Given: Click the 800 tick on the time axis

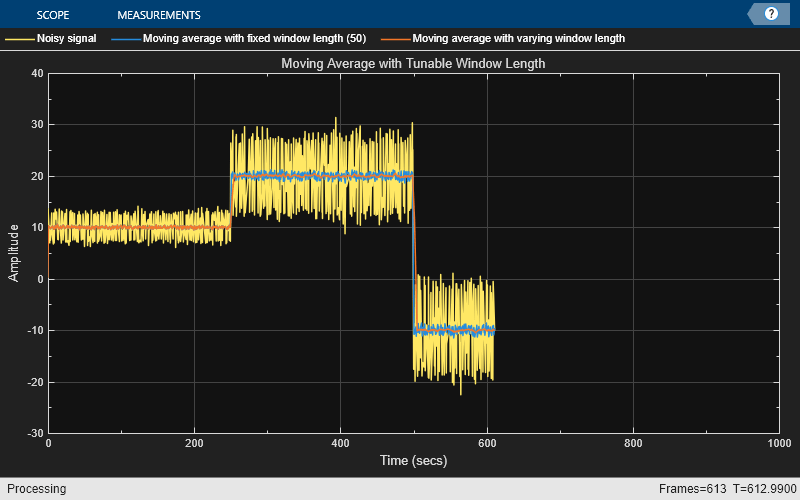Looking at the screenshot, I should click(x=632, y=443).
